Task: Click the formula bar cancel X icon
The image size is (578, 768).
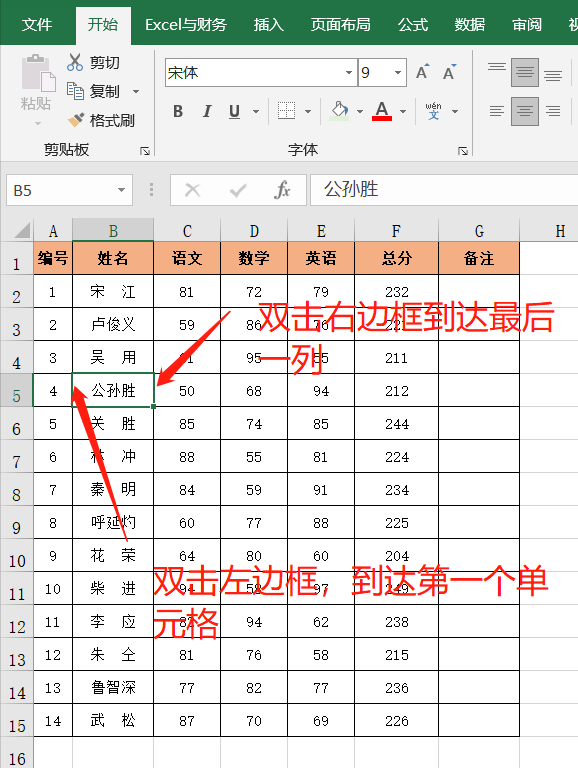Action: [x=193, y=190]
